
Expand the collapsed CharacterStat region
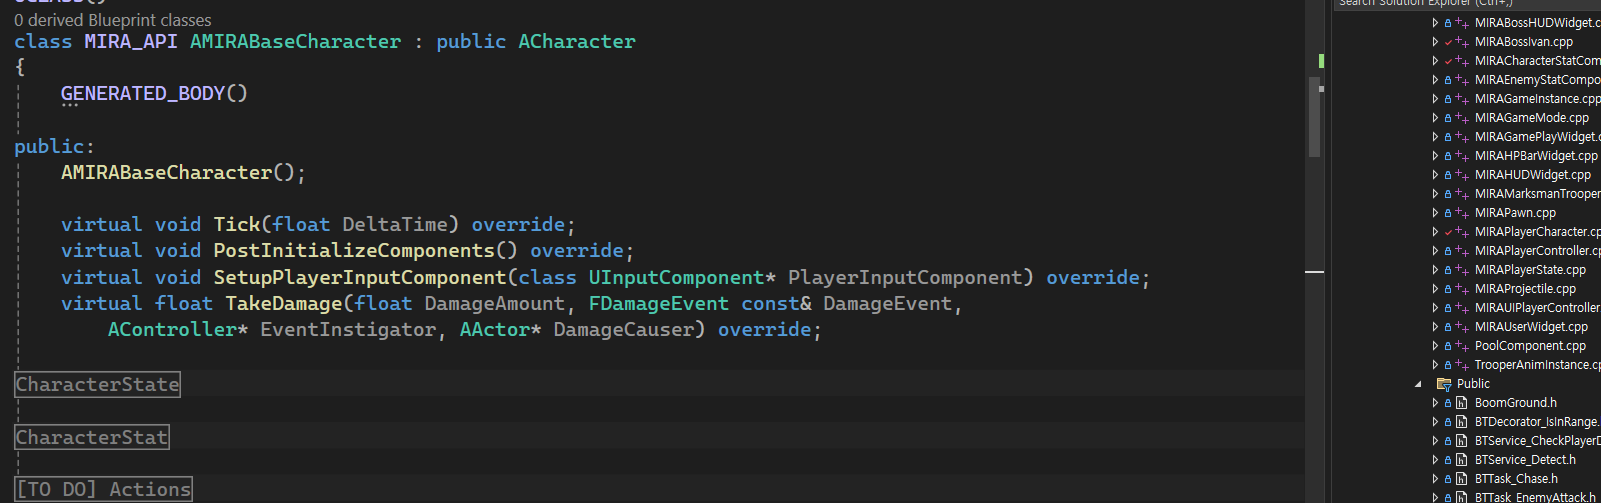[x=91, y=437]
